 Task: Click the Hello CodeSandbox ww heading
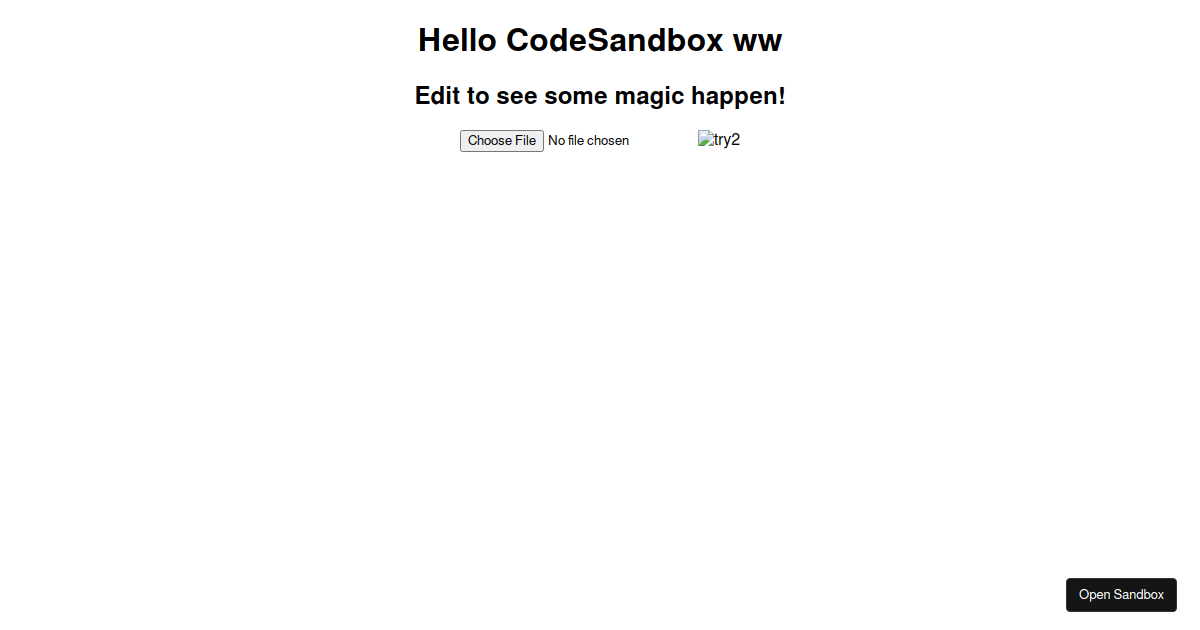coord(600,40)
